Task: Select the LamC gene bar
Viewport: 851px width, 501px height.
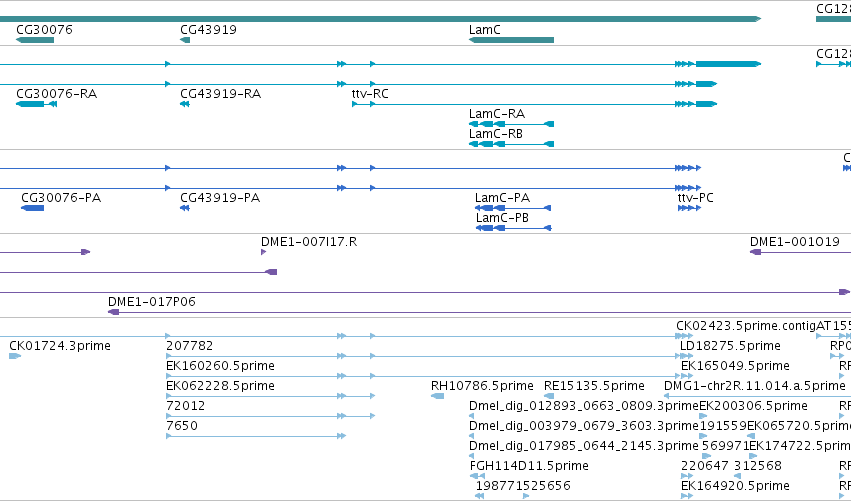Action: coord(511,40)
